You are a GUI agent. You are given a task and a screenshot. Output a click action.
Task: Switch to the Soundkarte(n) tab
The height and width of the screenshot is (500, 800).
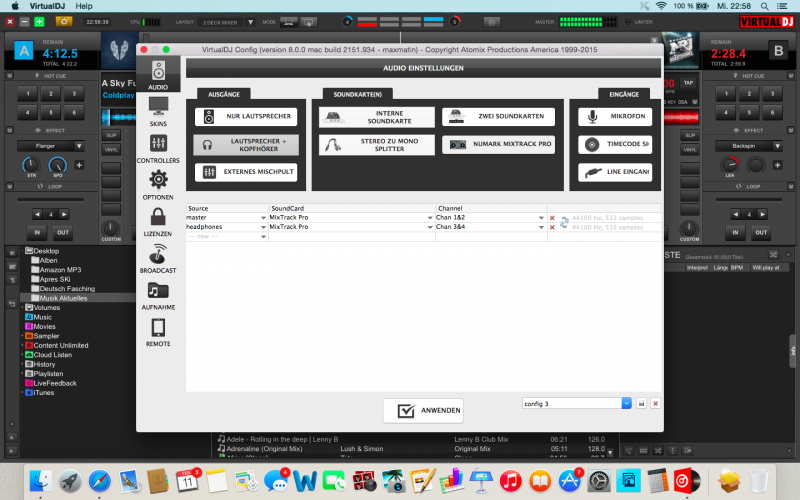358,94
